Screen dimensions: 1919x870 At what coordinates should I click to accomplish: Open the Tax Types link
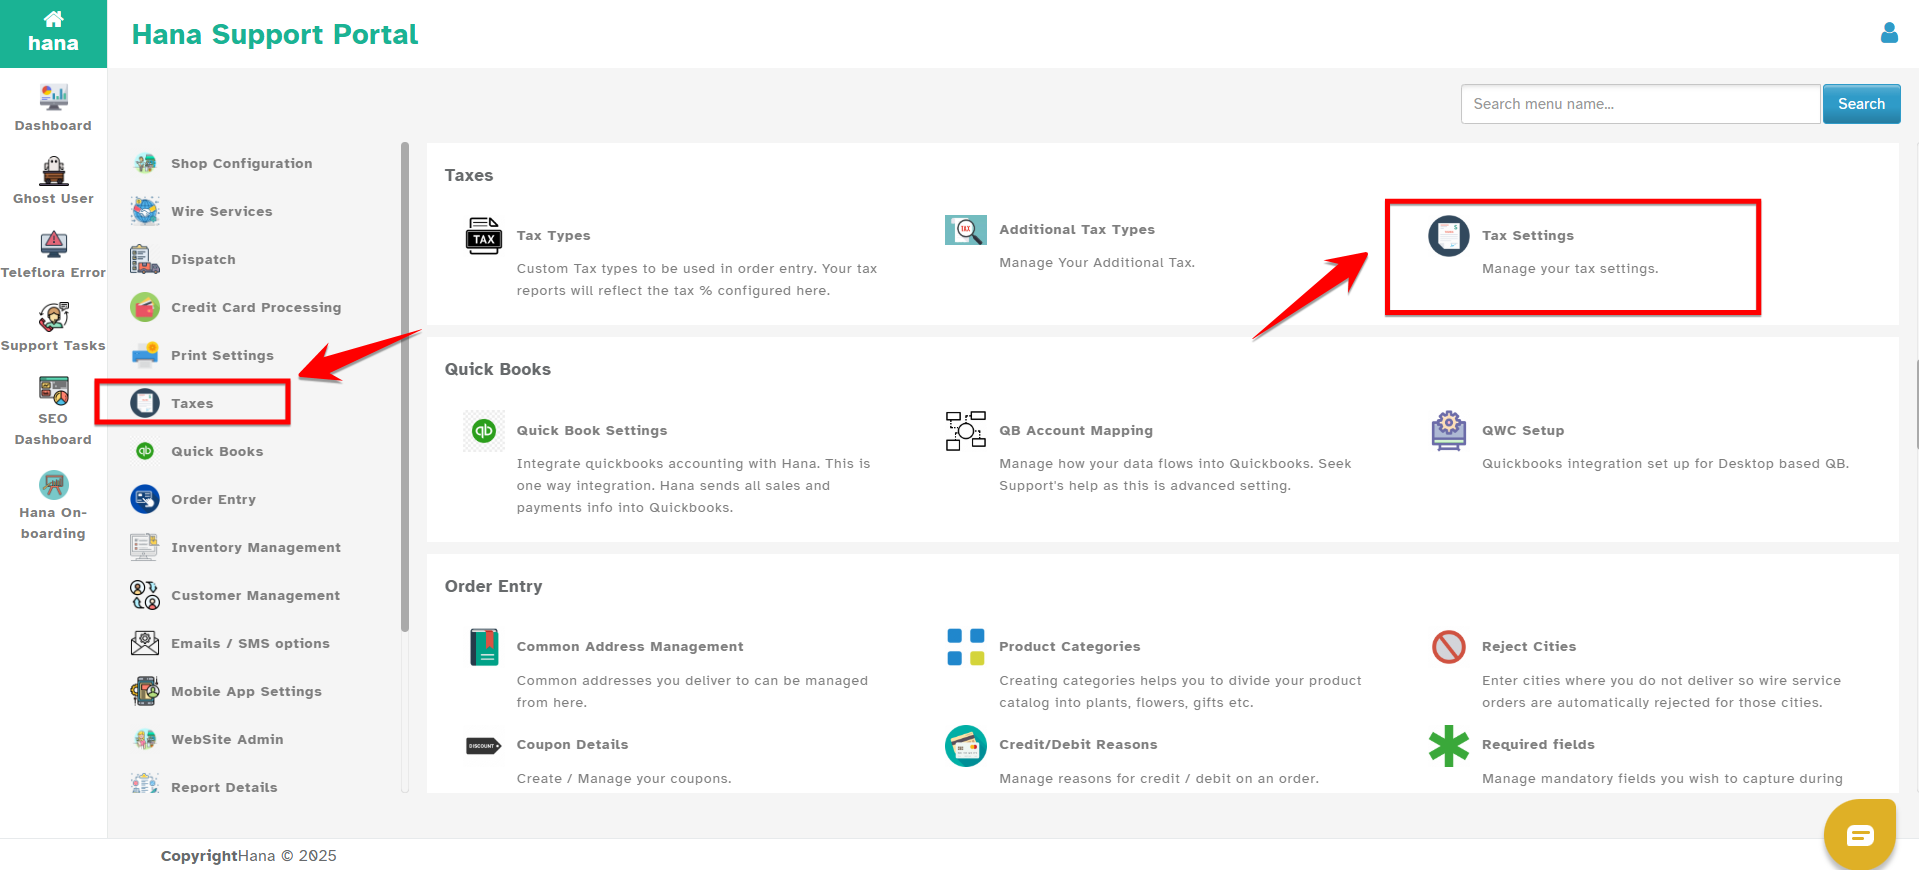(x=554, y=235)
